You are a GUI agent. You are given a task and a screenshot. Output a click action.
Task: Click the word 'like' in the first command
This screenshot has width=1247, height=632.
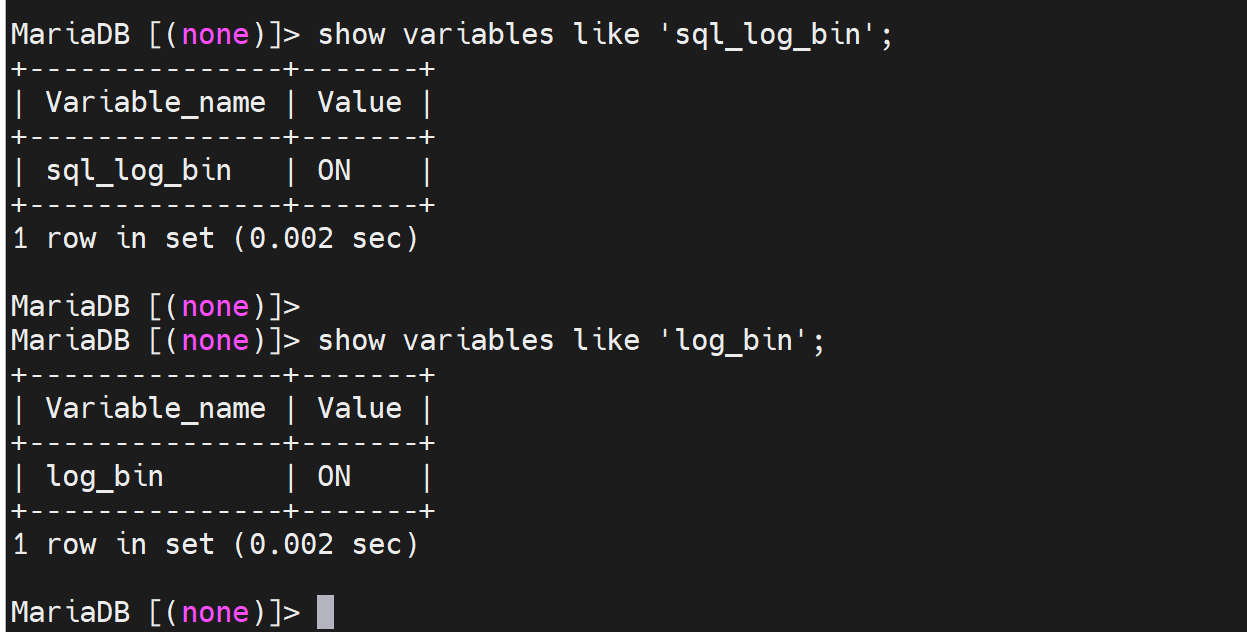point(606,35)
